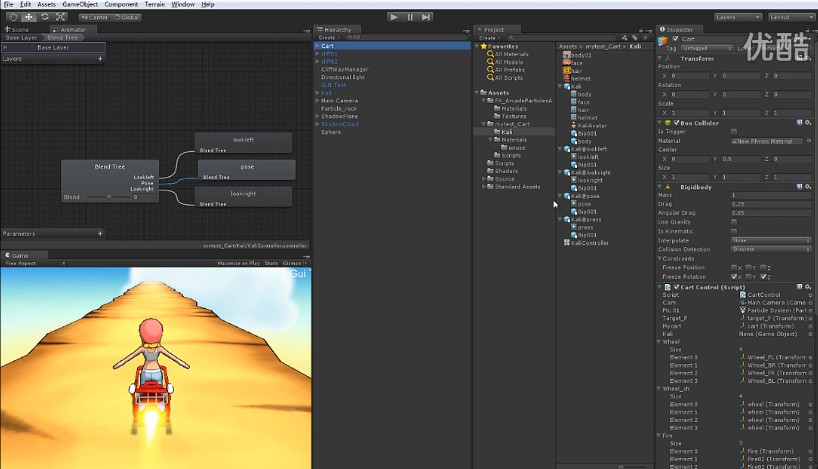Select the lookleft animation clip

click(x=584, y=157)
